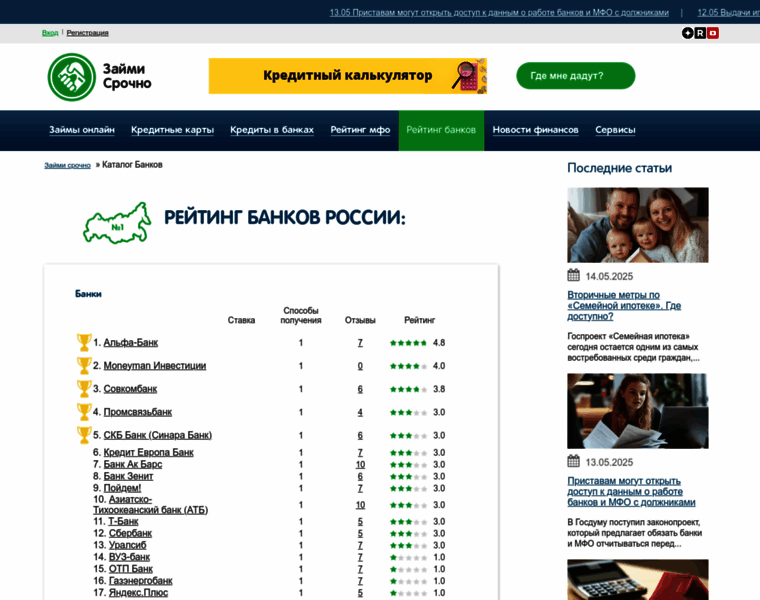Image resolution: width=760 pixels, height=600 pixels.
Task: Click the star rating of ВУЗ-банк
Action: (408, 557)
